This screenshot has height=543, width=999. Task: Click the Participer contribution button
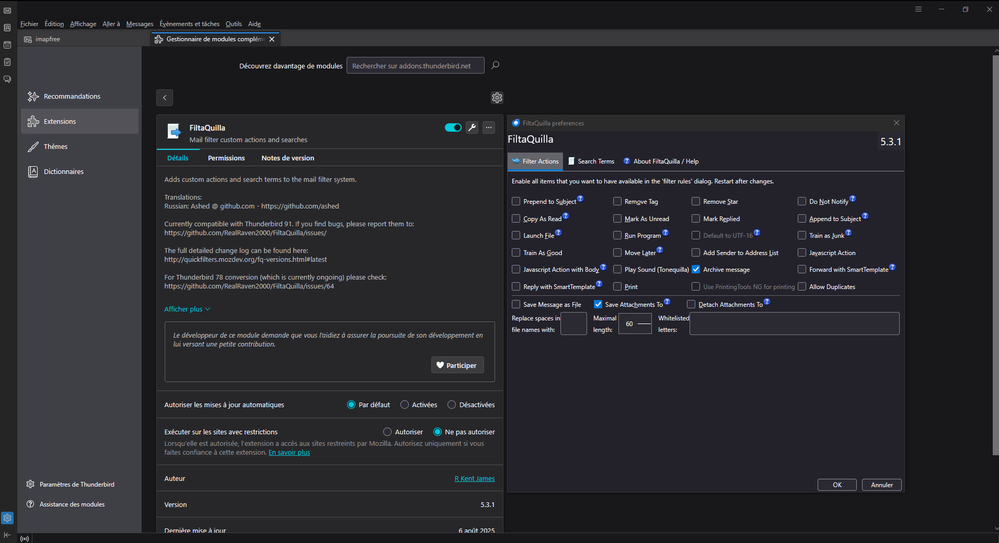(x=457, y=365)
